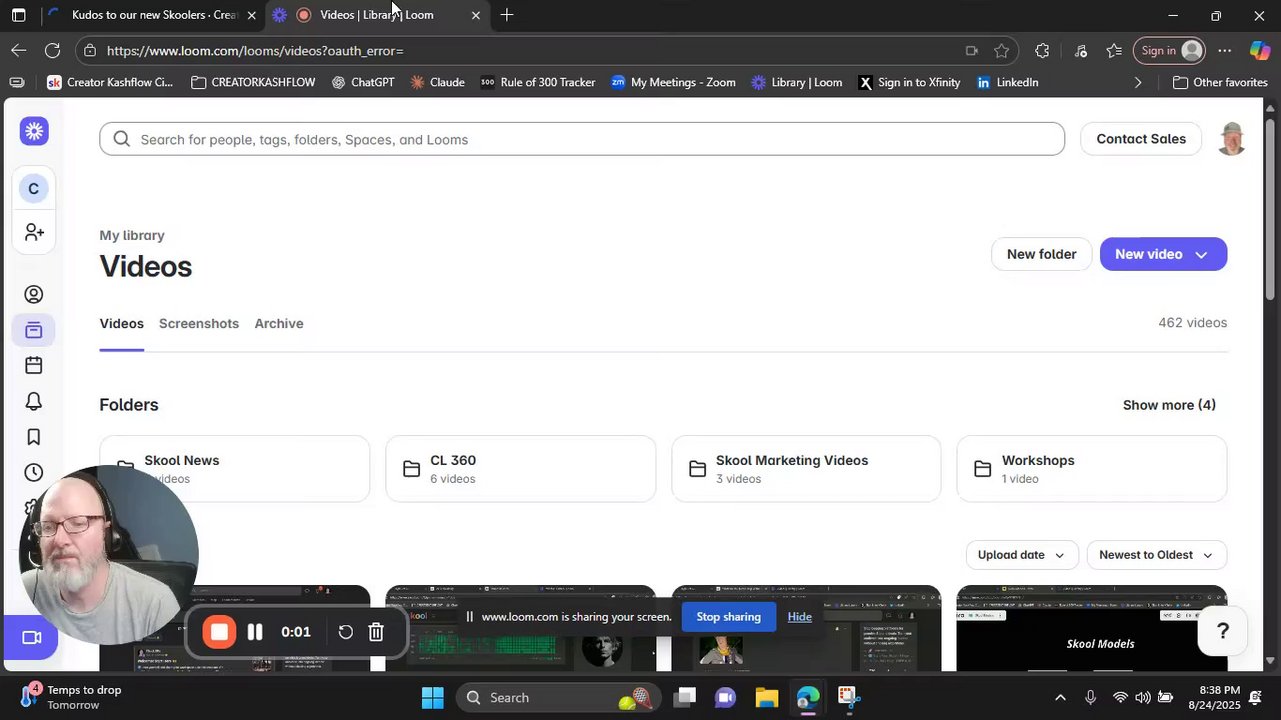Click Stop sharing button

[x=728, y=617]
